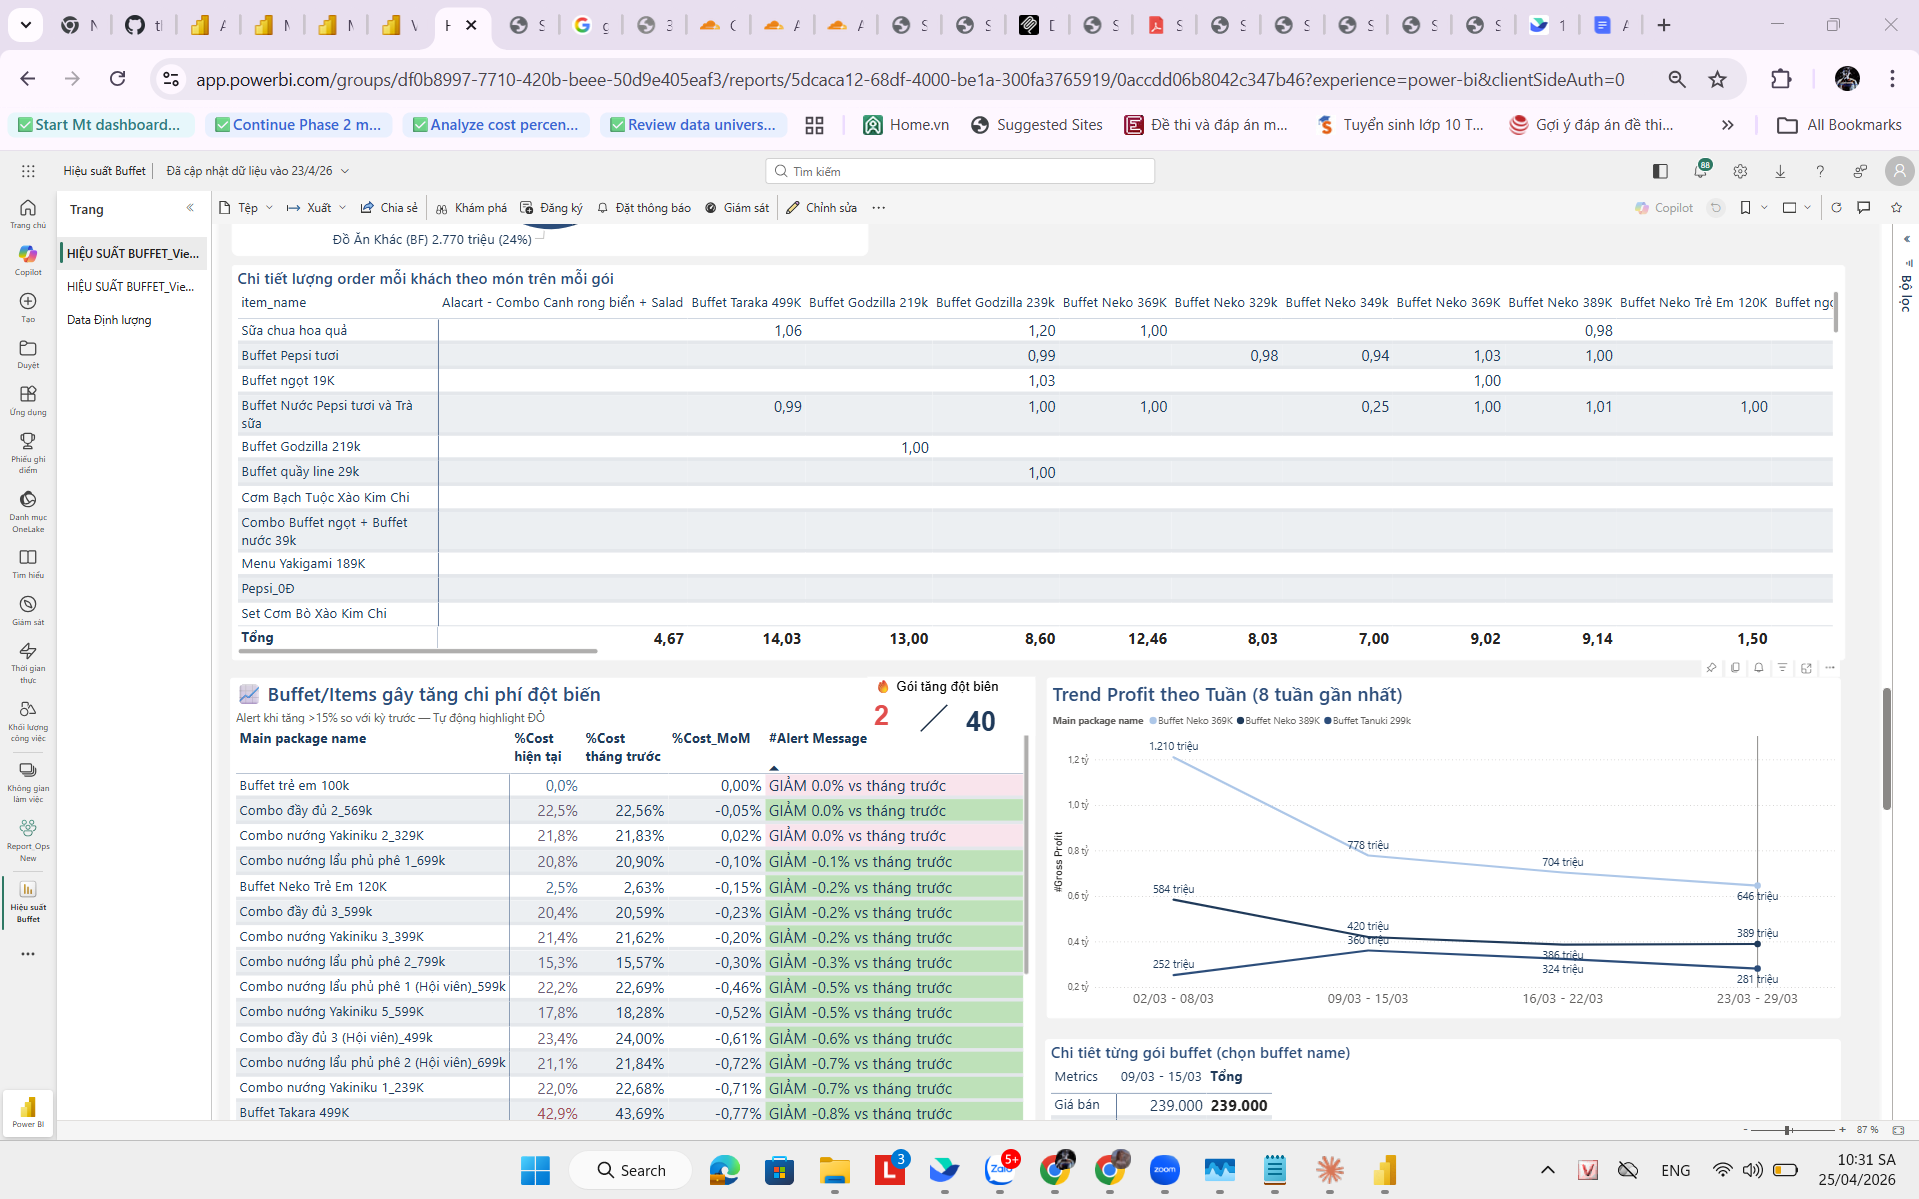Open OneLake catalog in left navigation
This screenshot has height=1199, width=1919.
click(28, 508)
